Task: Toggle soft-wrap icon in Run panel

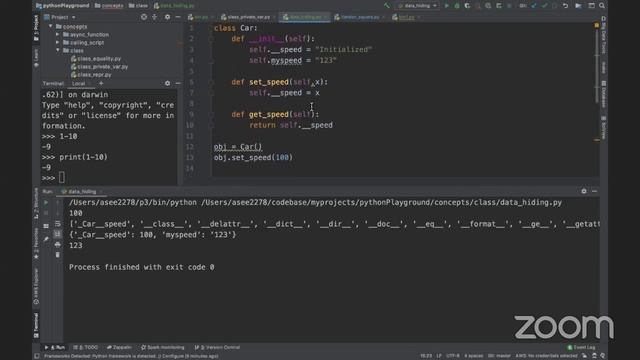Action: 58,224
